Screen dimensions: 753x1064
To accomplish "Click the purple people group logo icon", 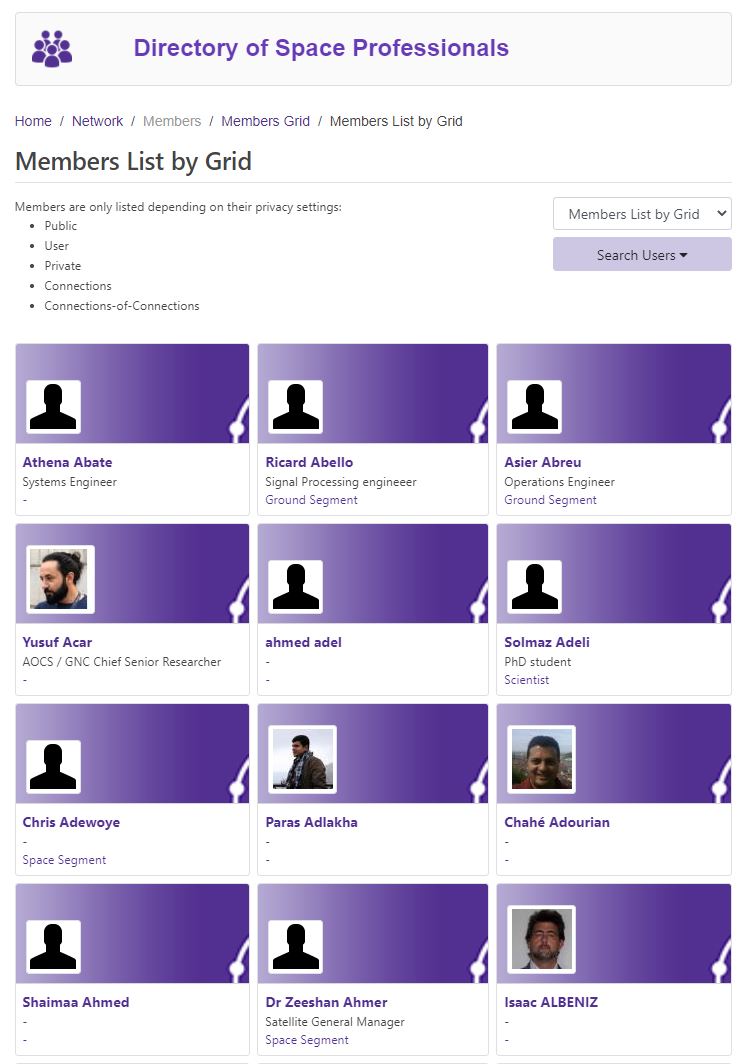I will (52, 49).
